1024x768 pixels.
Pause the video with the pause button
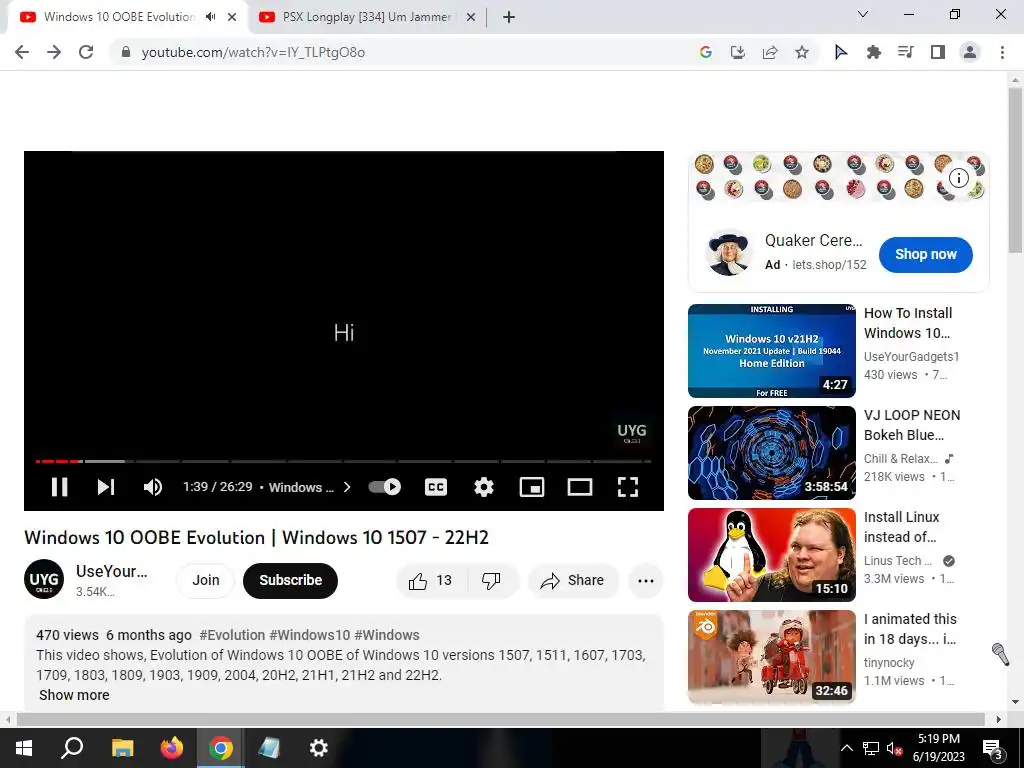59,487
